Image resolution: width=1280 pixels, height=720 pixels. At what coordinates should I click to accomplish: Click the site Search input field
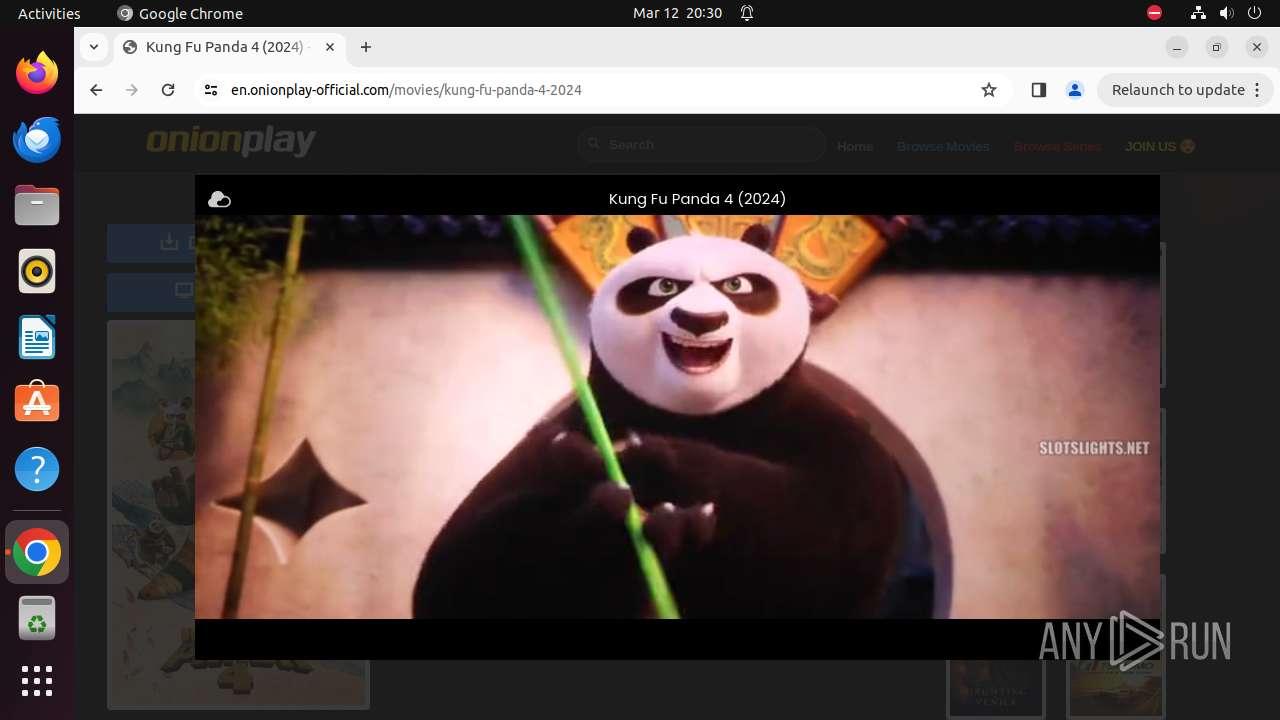point(702,145)
